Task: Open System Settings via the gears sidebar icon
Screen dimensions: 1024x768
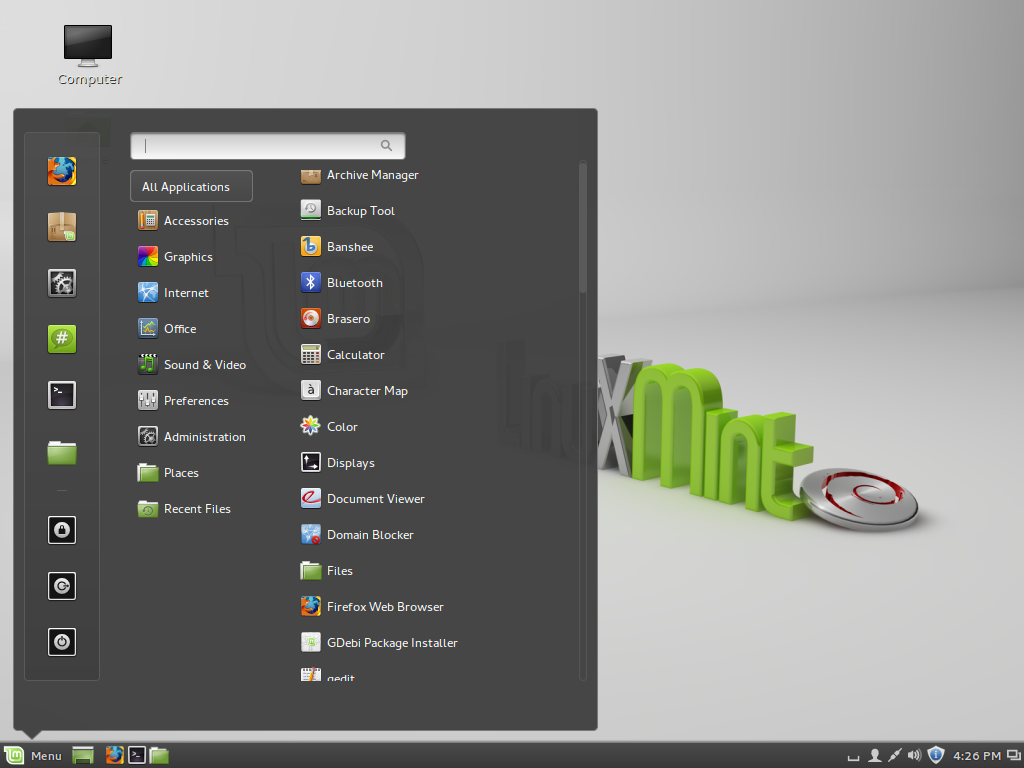Action: coord(62,283)
